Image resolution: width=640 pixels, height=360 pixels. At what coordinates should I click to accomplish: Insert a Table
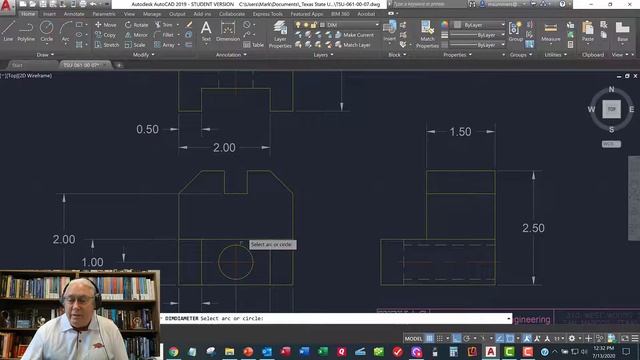click(253, 45)
